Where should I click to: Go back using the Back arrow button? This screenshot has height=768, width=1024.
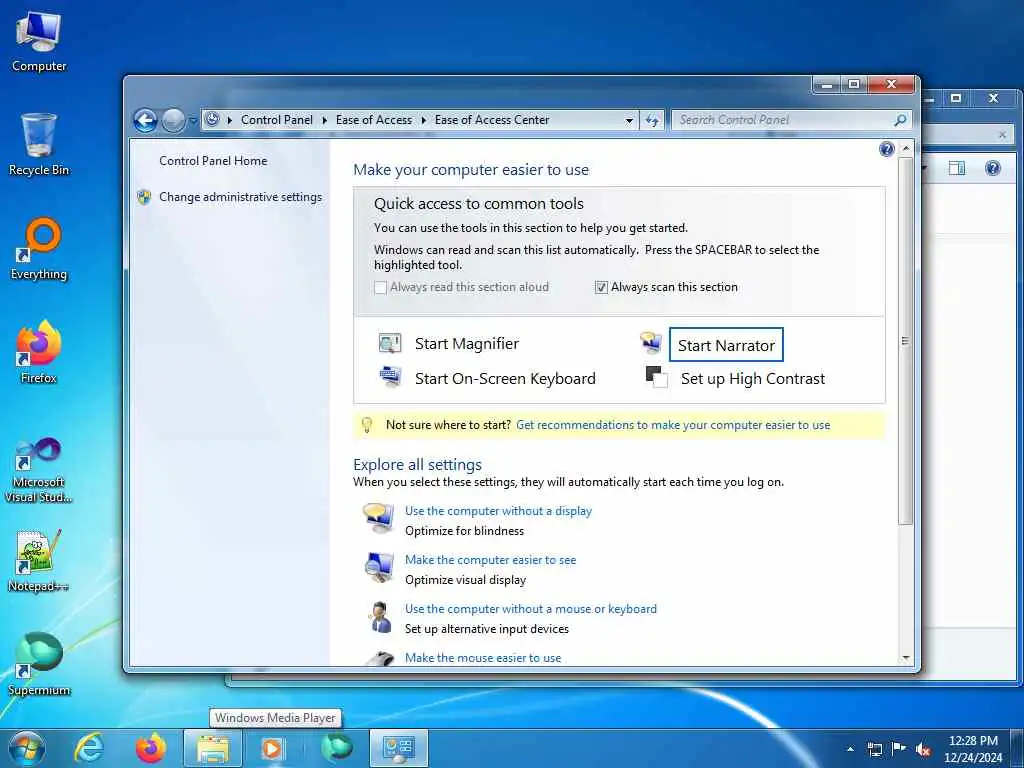coord(146,120)
